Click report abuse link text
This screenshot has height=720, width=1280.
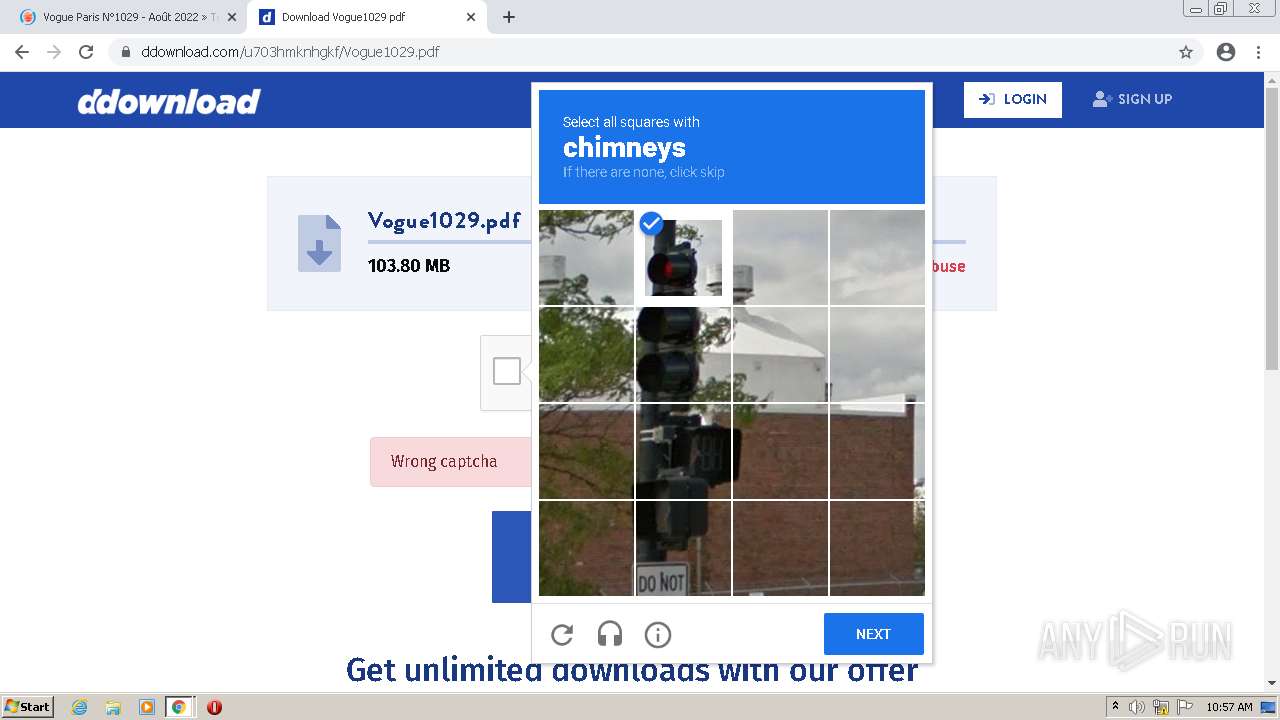click(949, 266)
